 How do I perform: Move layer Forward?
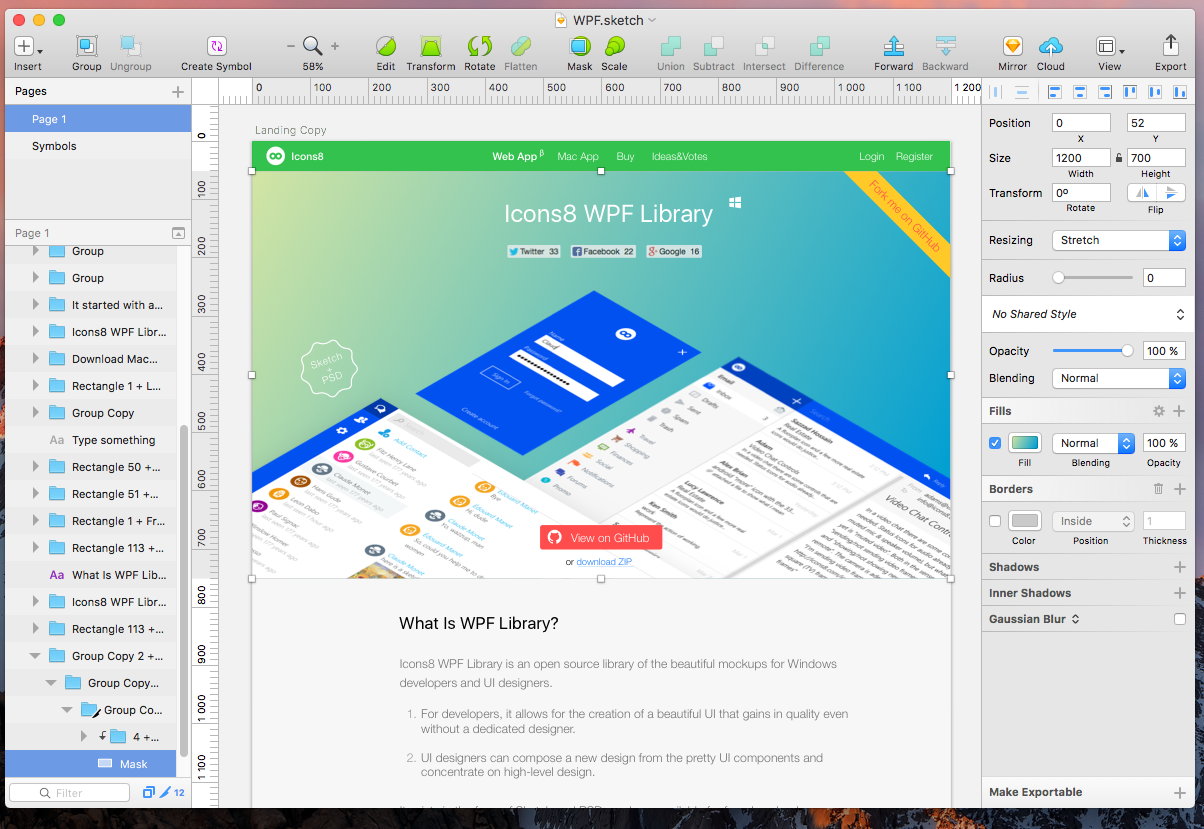coord(894,46)
